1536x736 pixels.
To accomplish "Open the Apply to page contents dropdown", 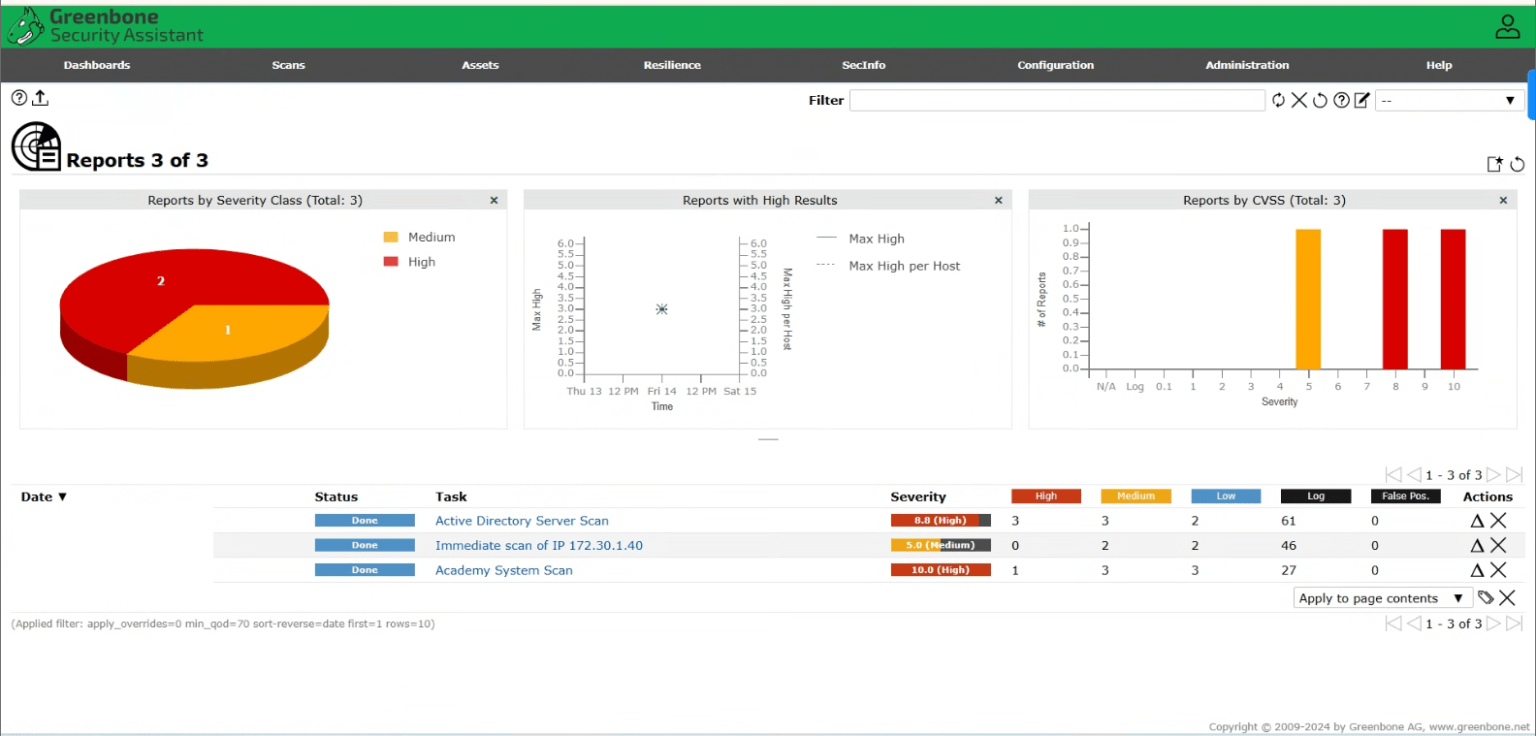I will [x=1381, y=597].
